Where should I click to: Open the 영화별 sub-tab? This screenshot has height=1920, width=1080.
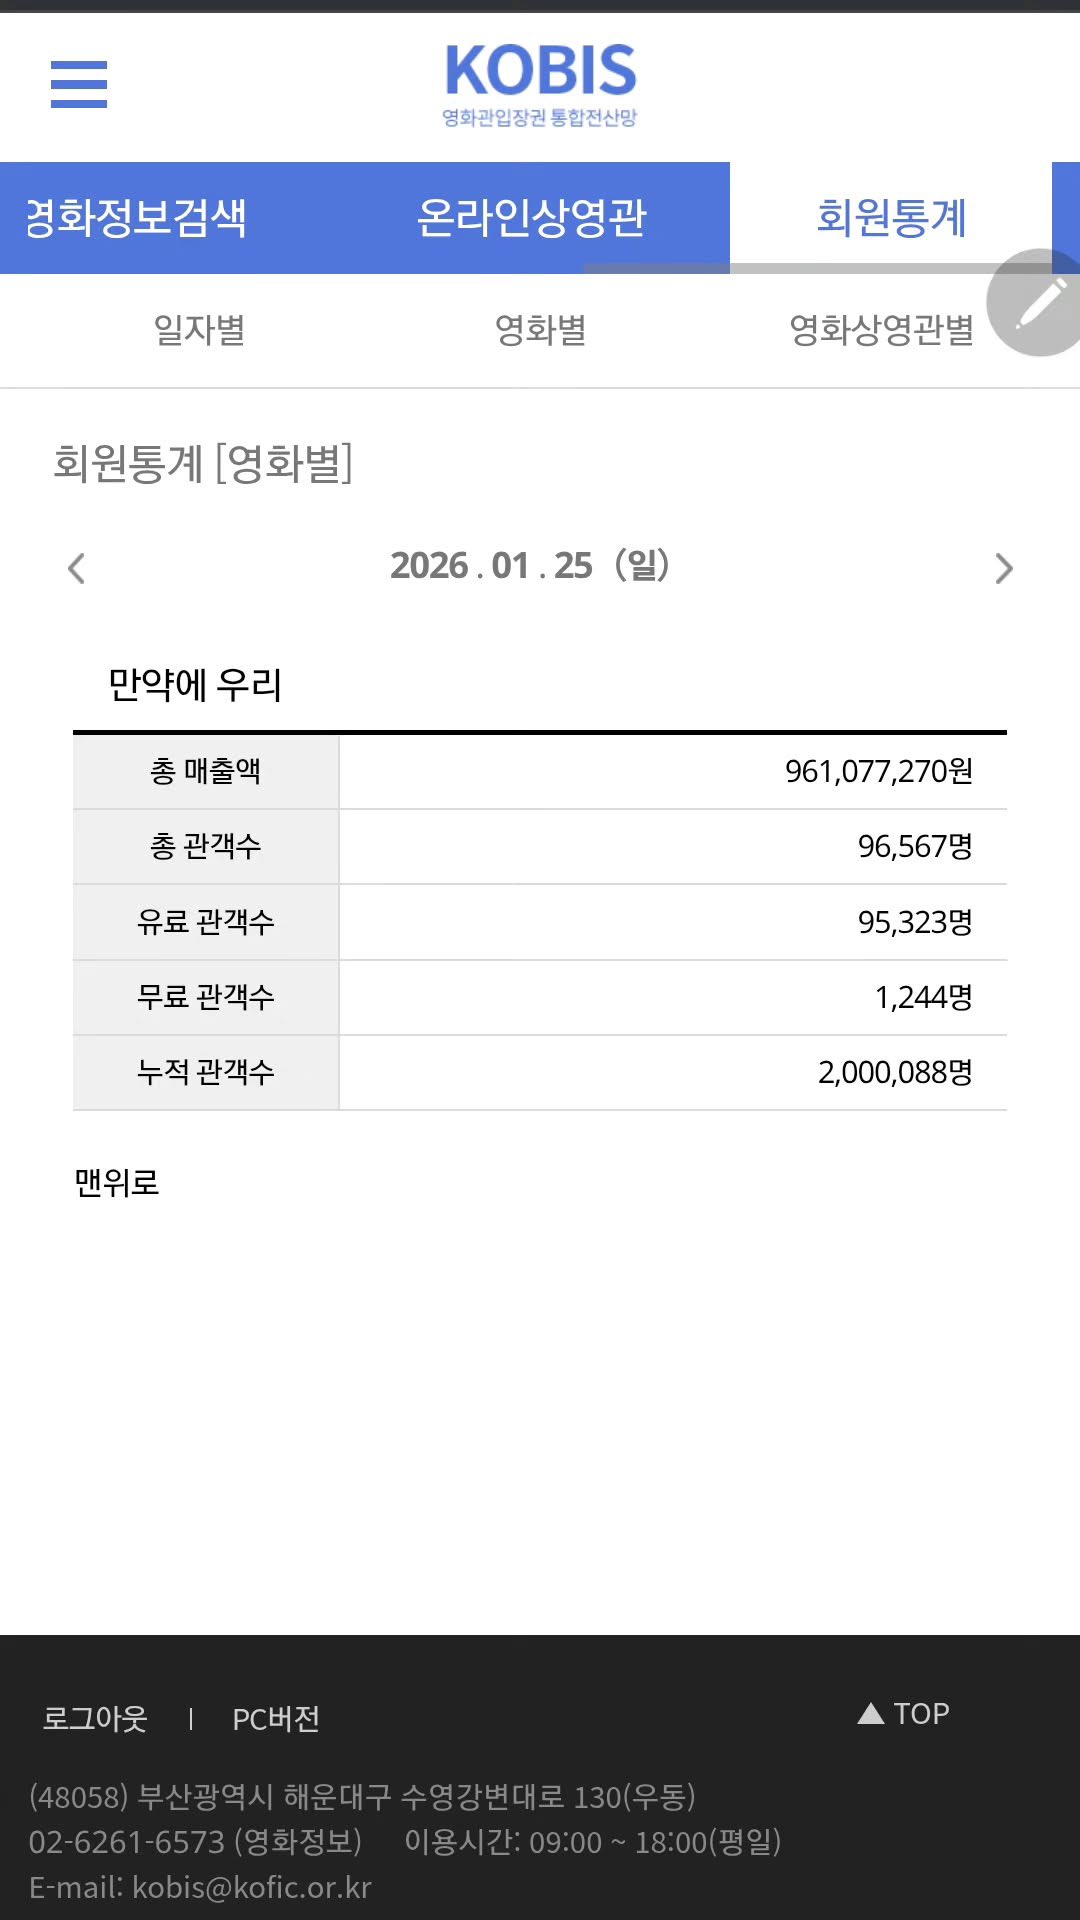540,330
